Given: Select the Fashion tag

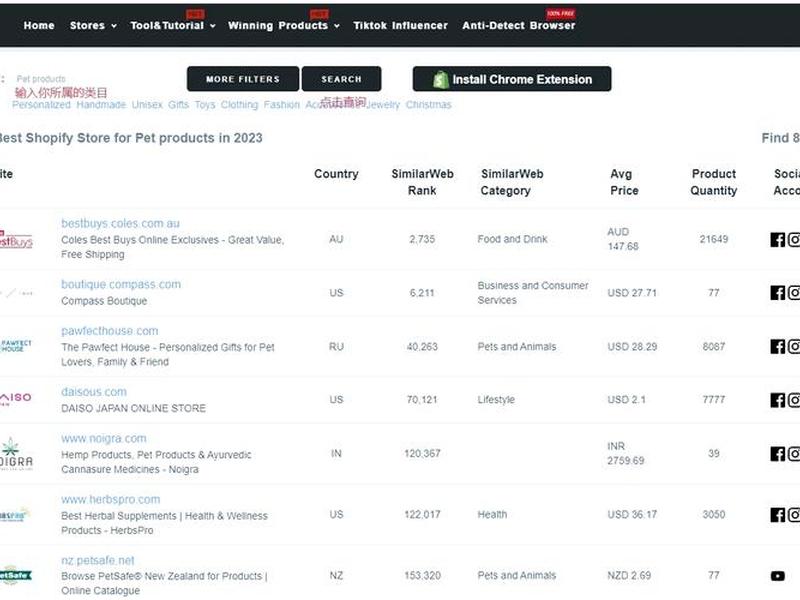Looking at the screenshot, I should coord(282,105).
